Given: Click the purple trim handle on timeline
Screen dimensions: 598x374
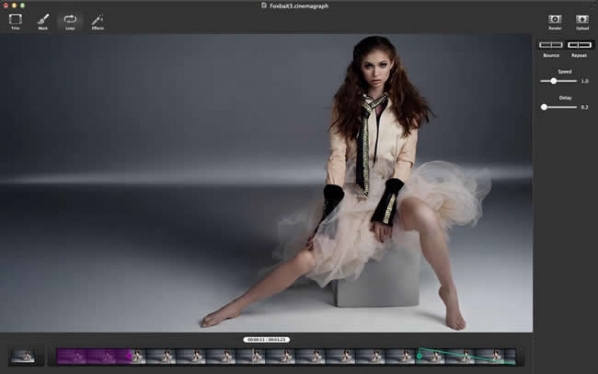Looking at the screenshot, I should tap(130, 356).
